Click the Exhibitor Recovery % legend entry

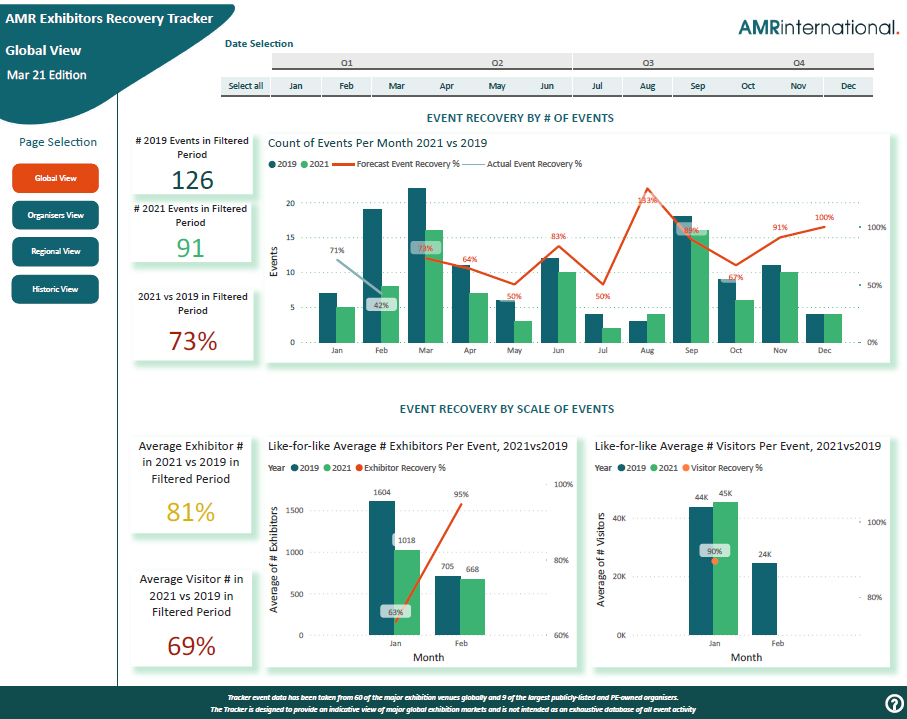(401, 468)
